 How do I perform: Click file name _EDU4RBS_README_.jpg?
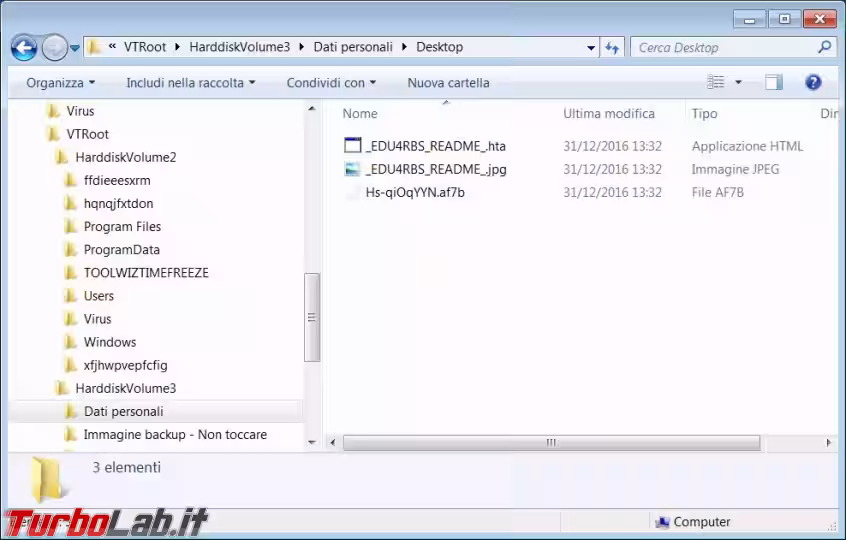pos(436,169)
